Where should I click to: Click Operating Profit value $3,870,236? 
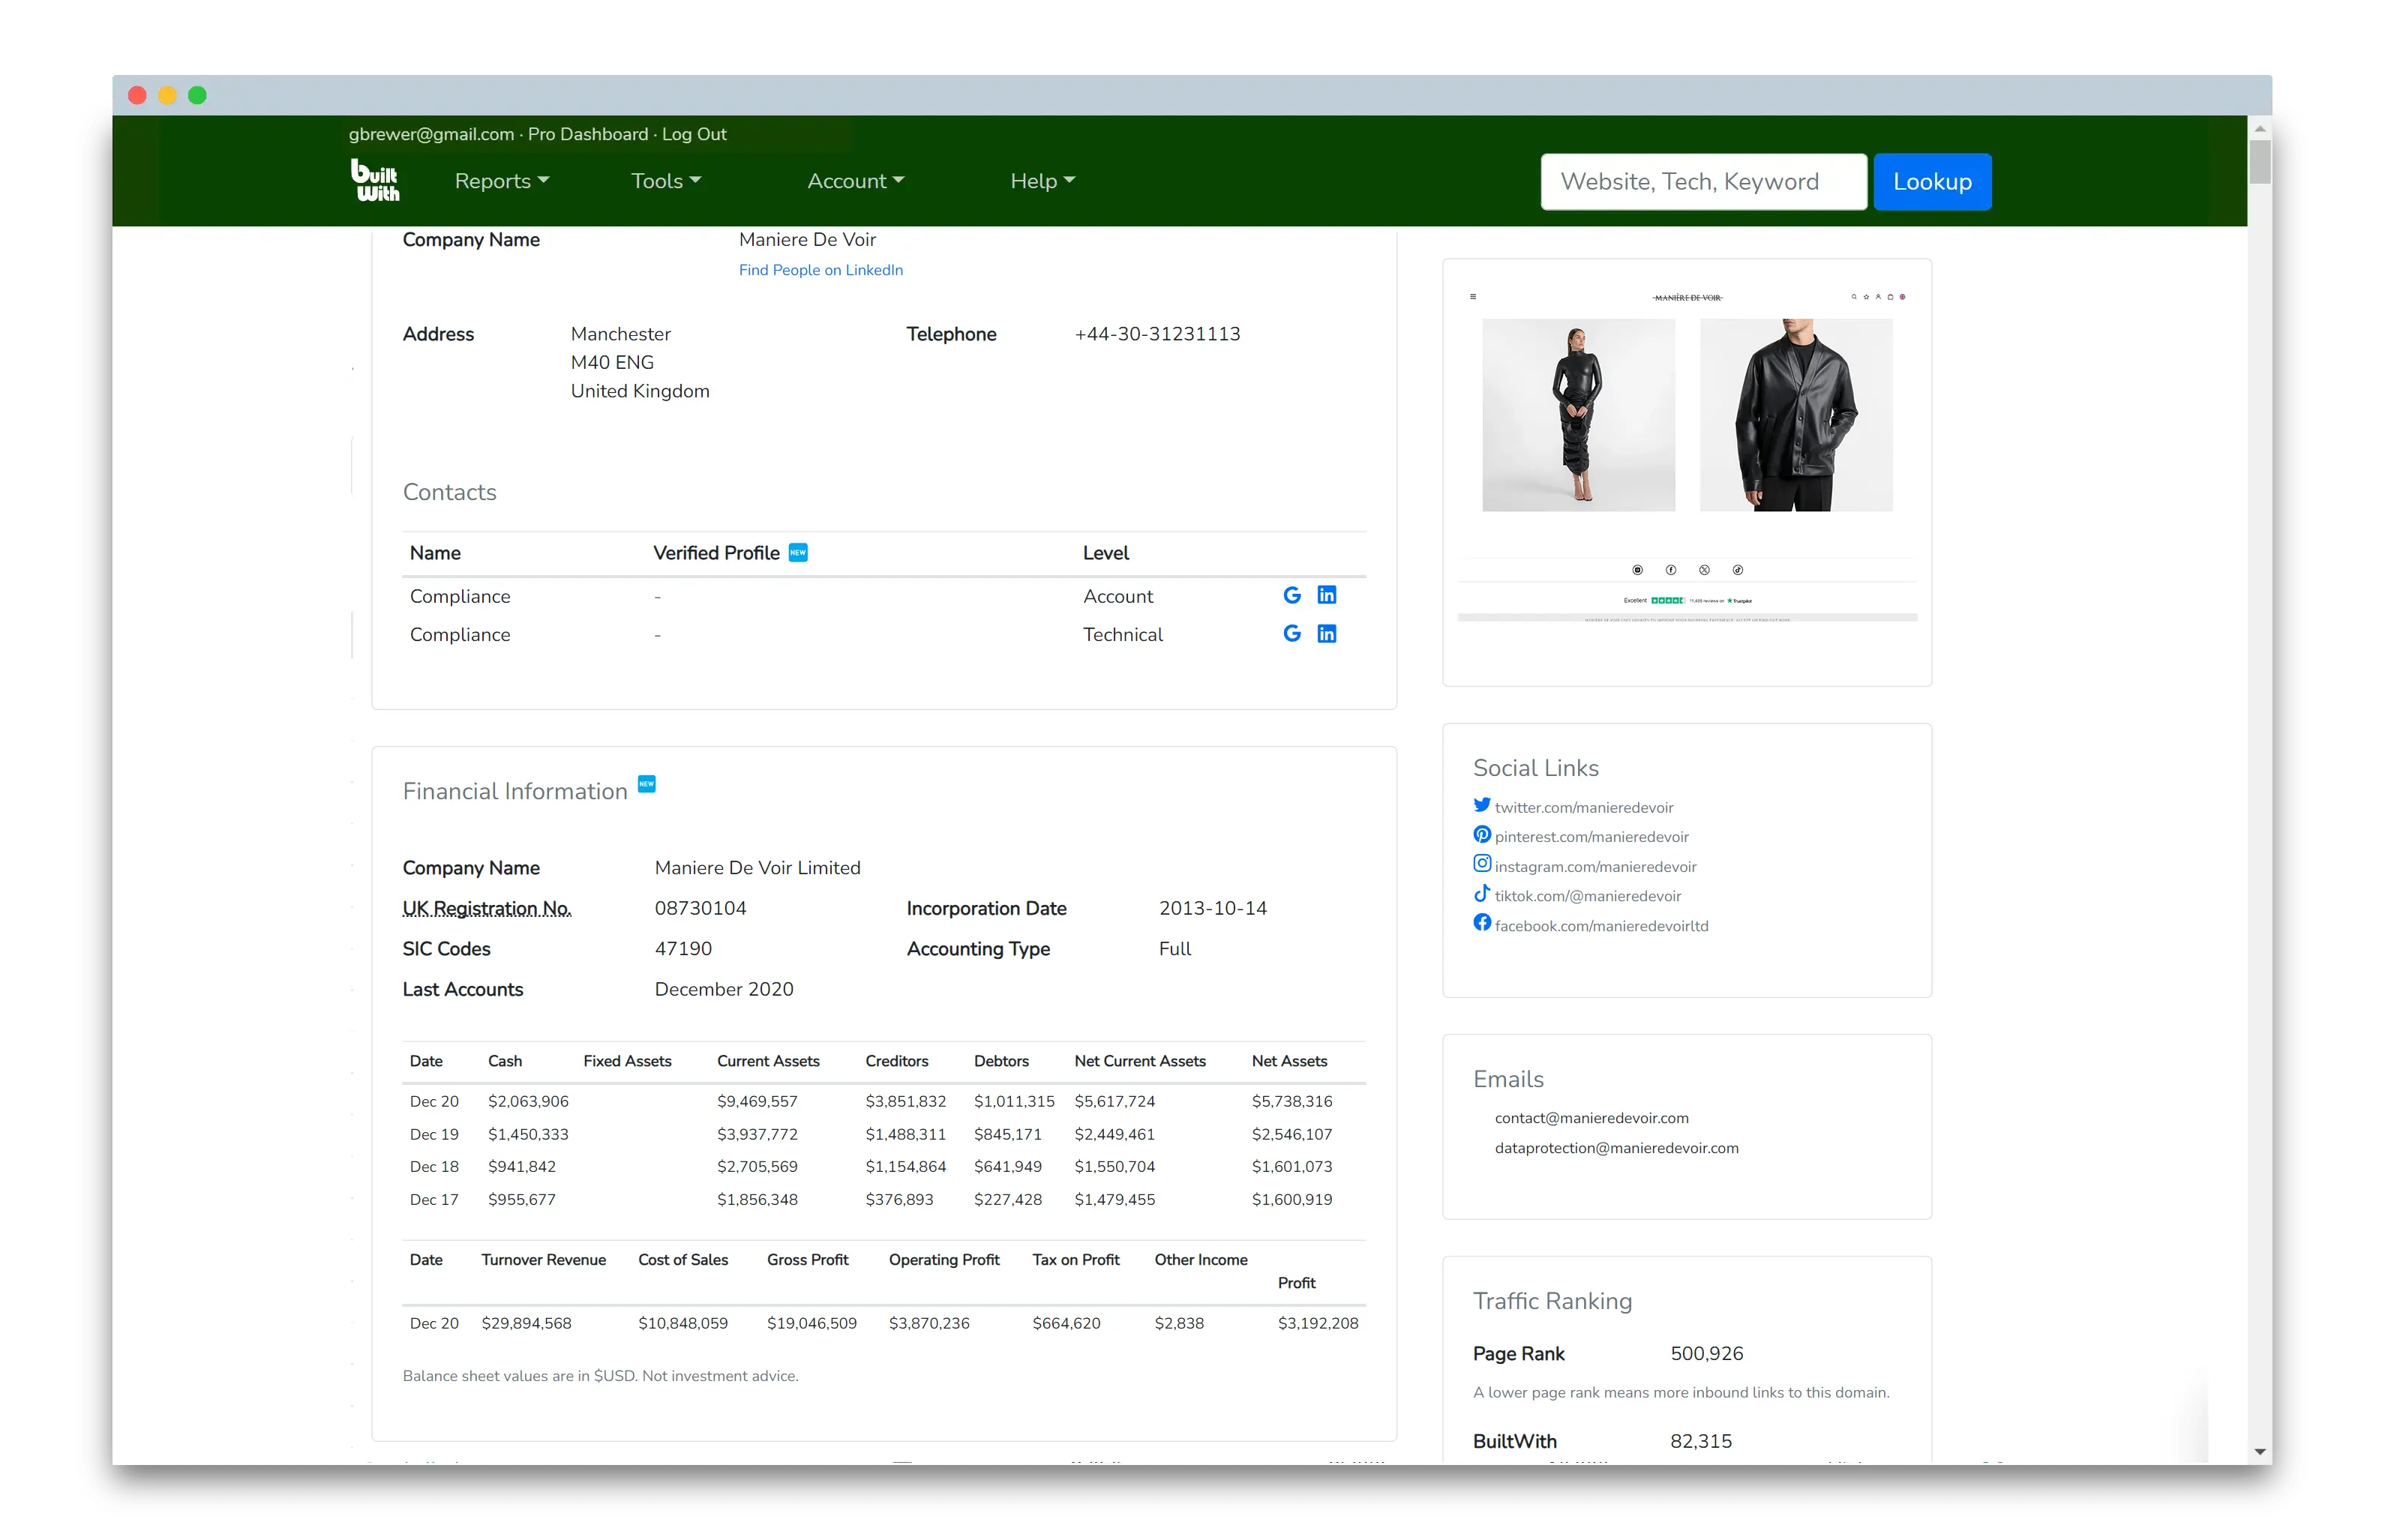[929, 1324]
